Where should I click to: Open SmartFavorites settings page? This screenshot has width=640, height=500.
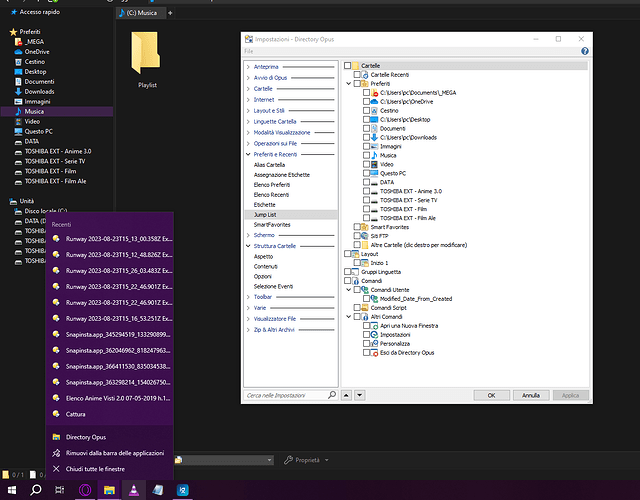[272, 225]
